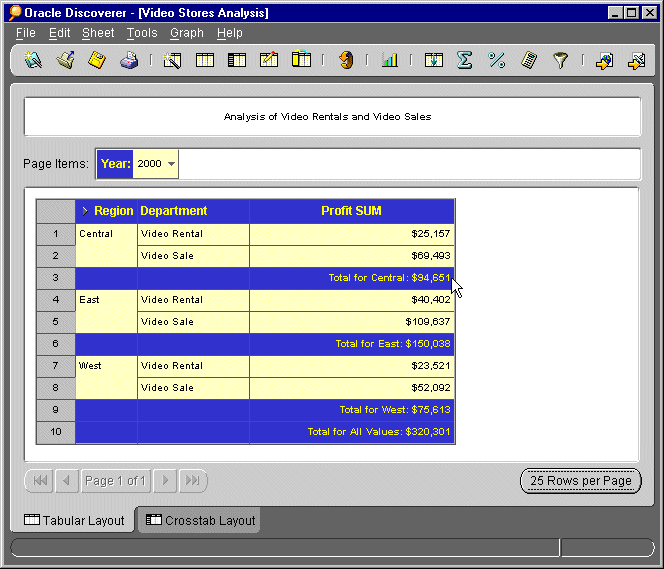Select the East region cell
Image resolution: width=664 pixels, height=569 pixels.
106,311
